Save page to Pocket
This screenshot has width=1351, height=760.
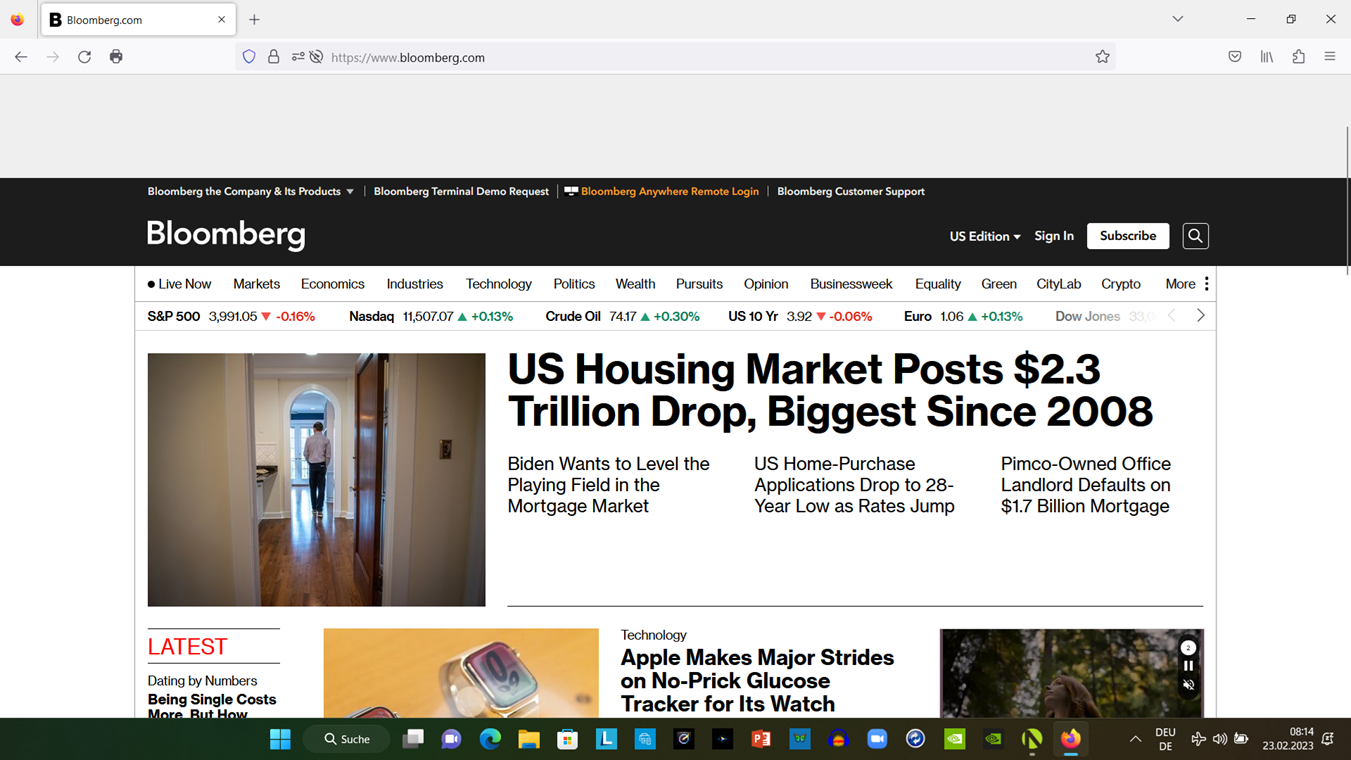tap(1235, 57)
